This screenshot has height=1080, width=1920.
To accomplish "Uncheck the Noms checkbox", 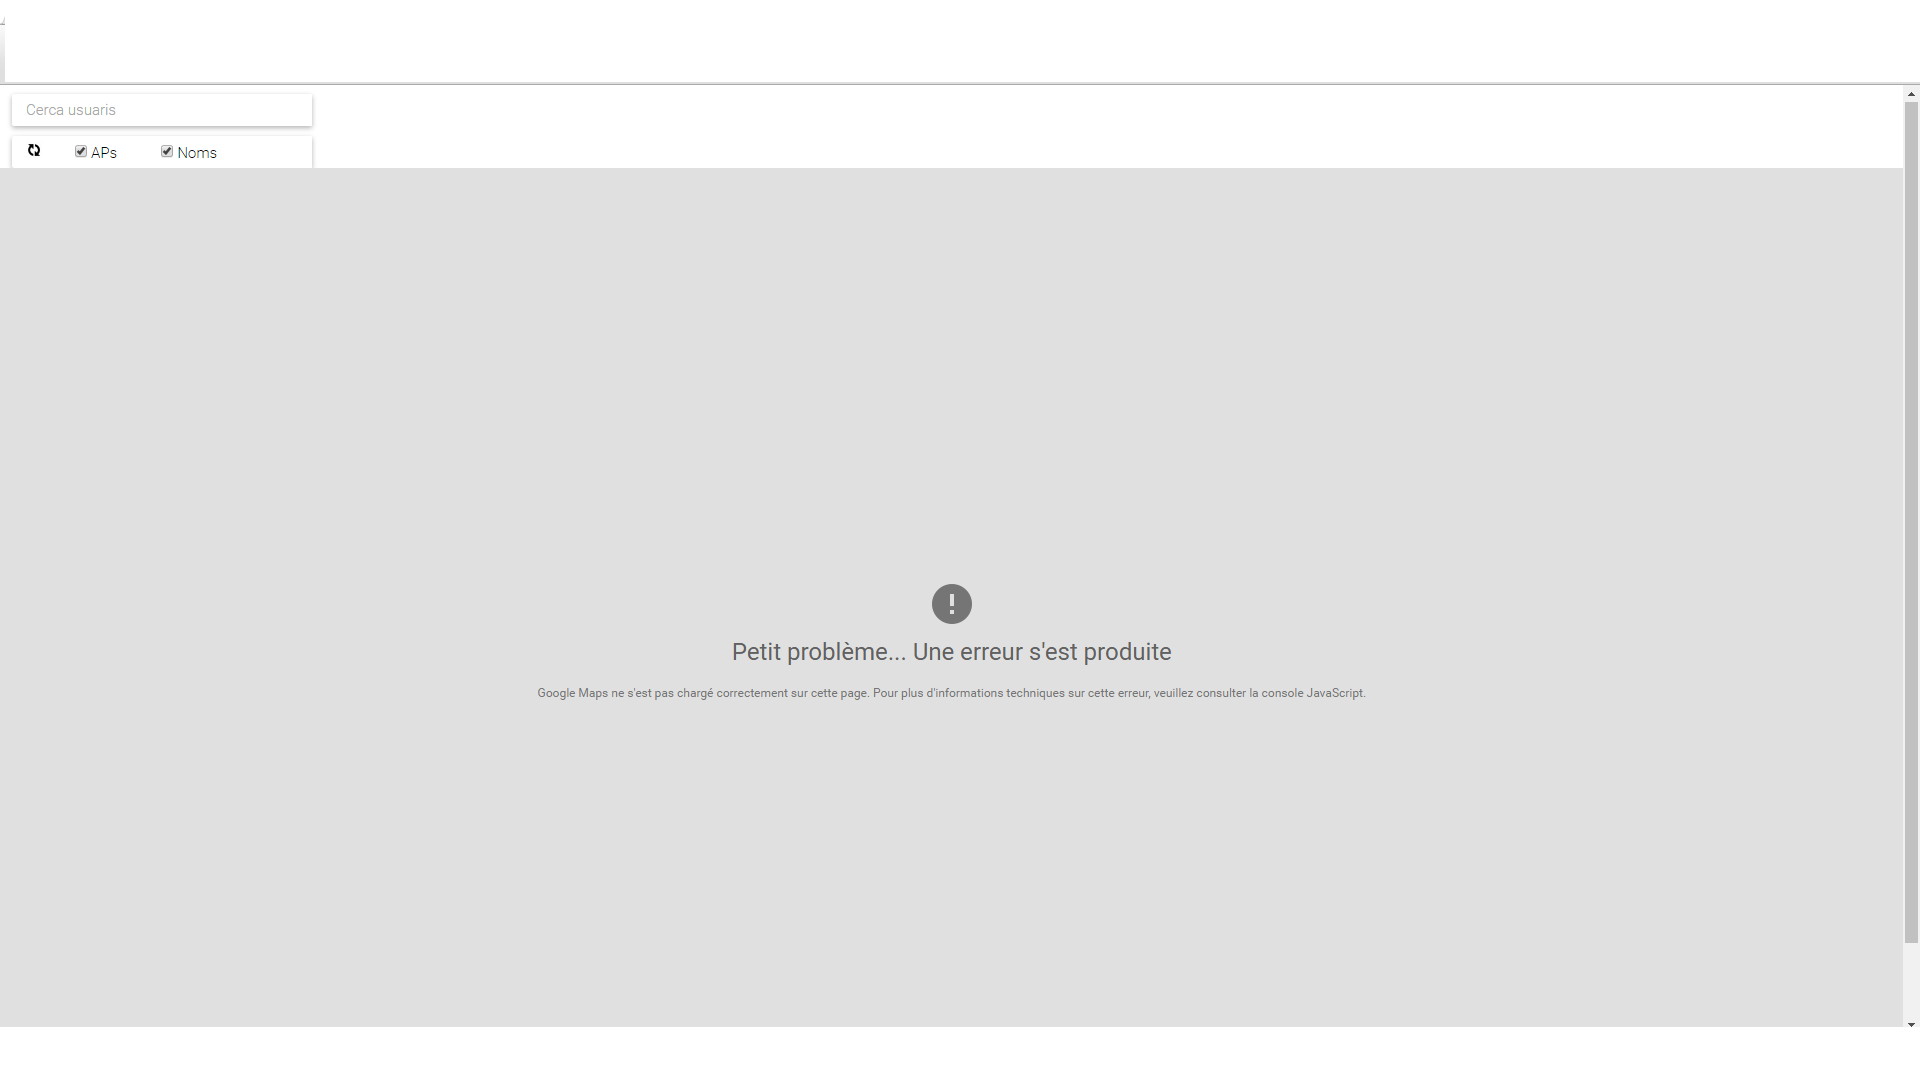I will (167, 152).
